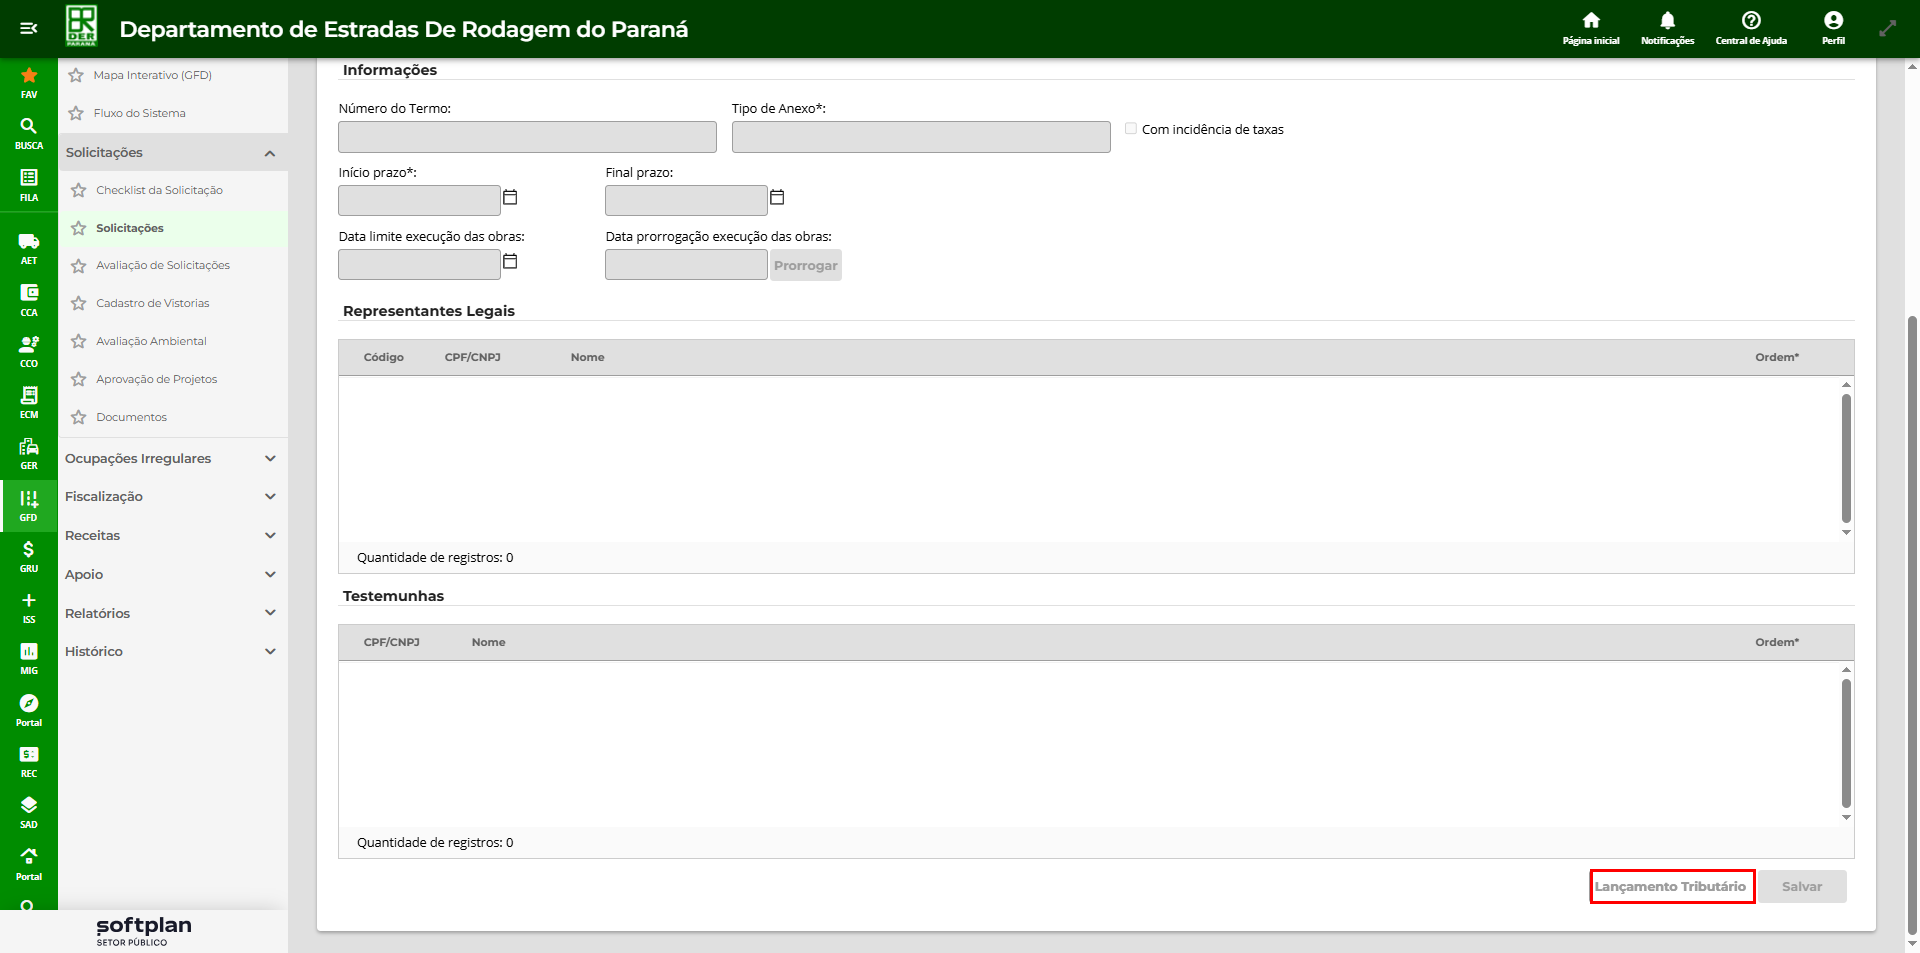The image size is (1920, 953).
Task: Favorite the Checklist da Solicitação star
Action: click(79, 190)
